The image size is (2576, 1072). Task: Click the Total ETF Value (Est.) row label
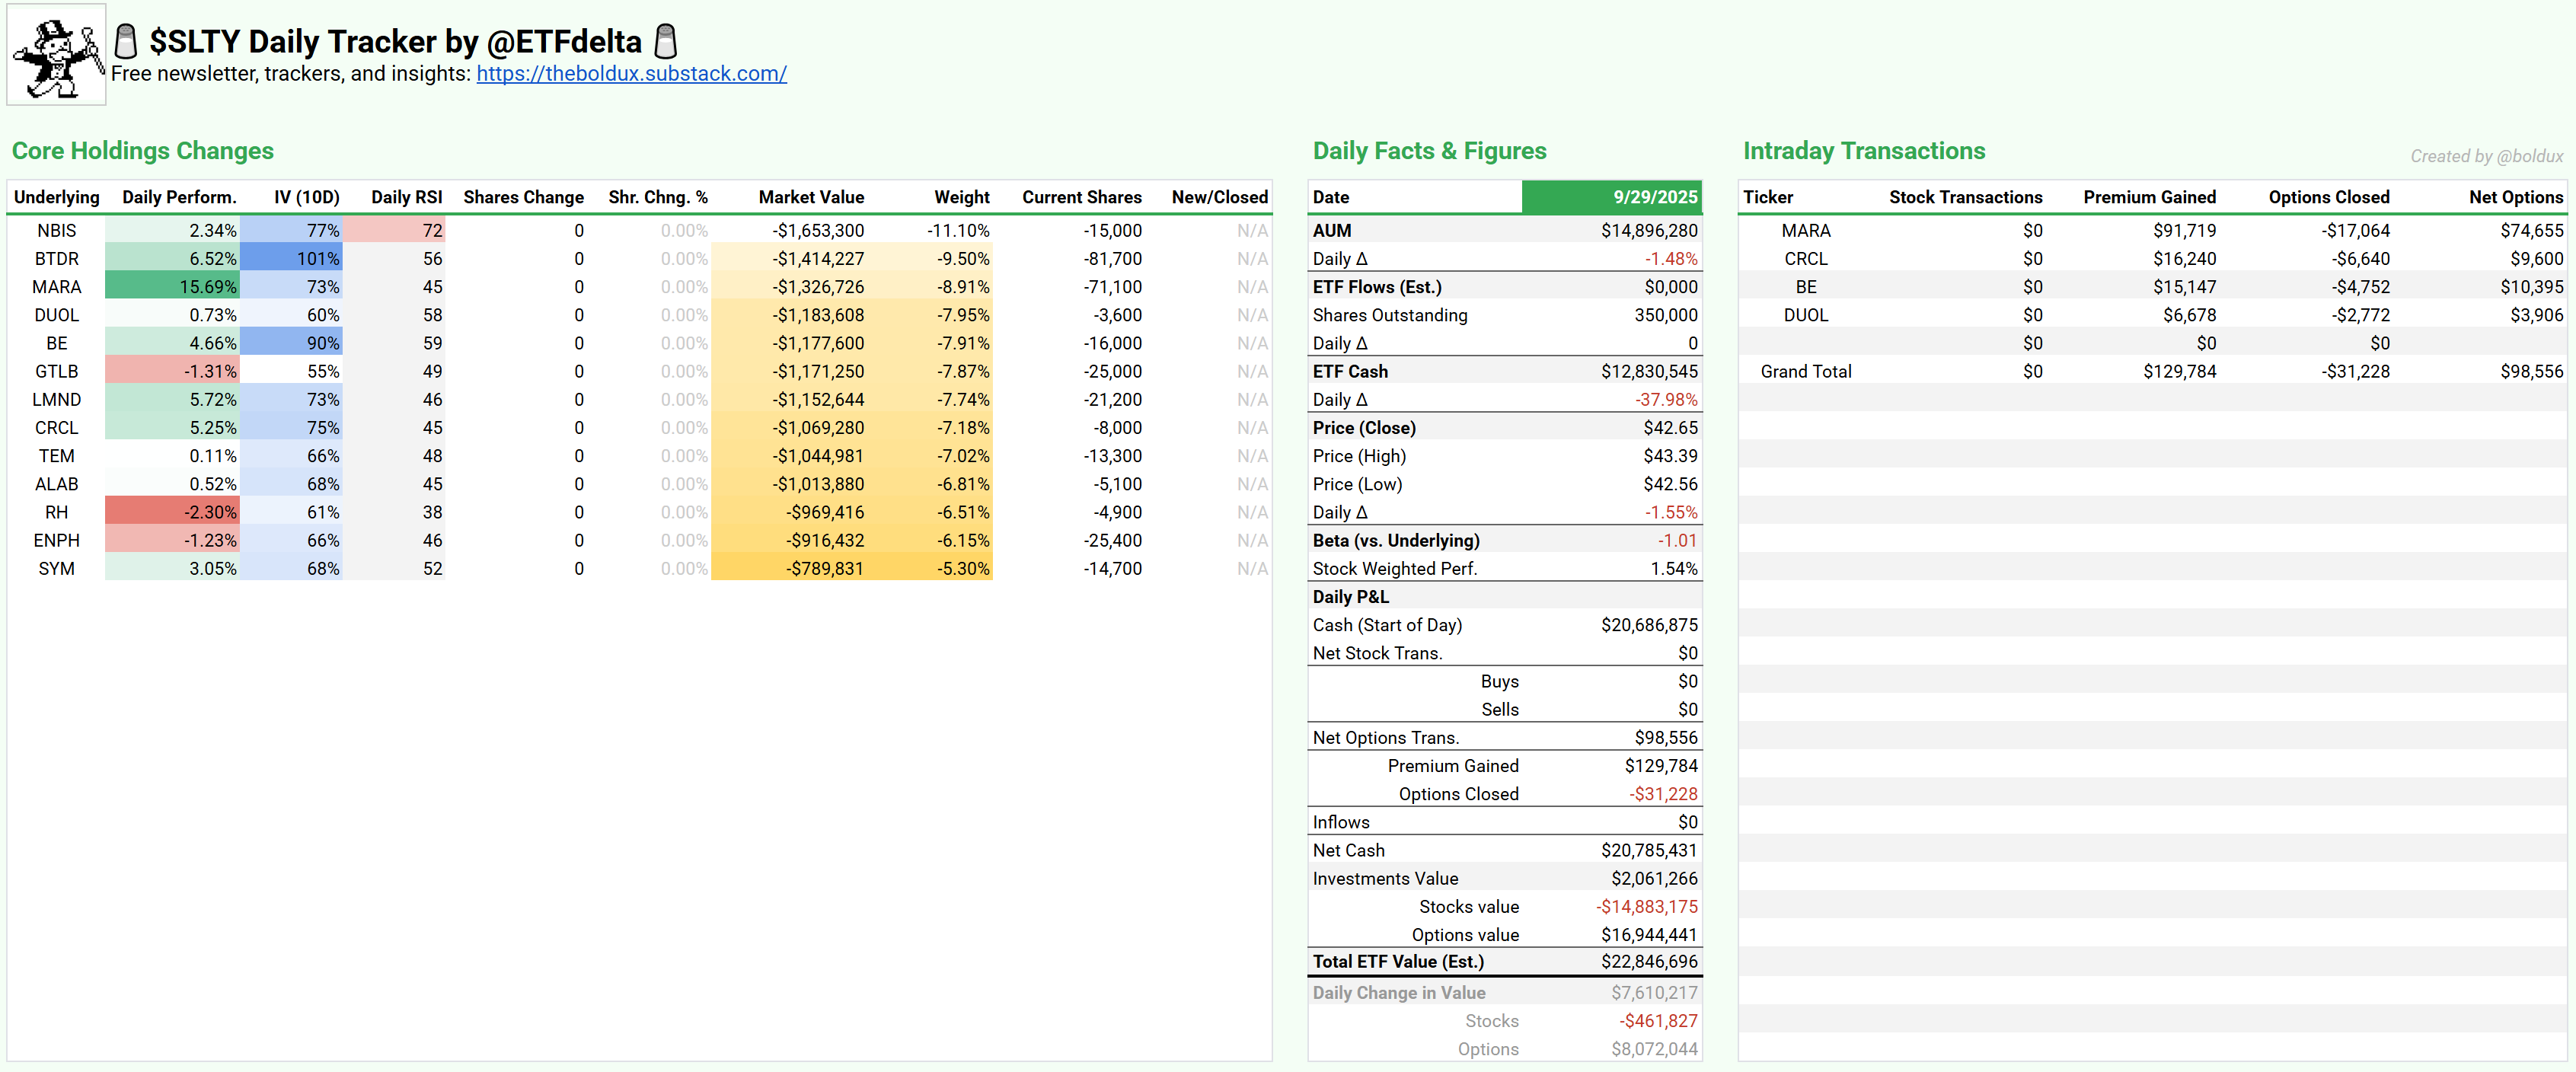pos(1398,962)
